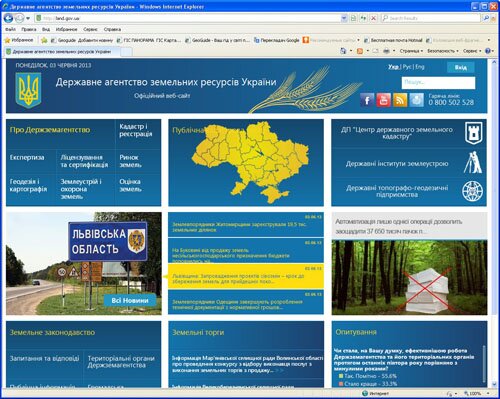Click the add to favorites bar icon

point(44,40)
